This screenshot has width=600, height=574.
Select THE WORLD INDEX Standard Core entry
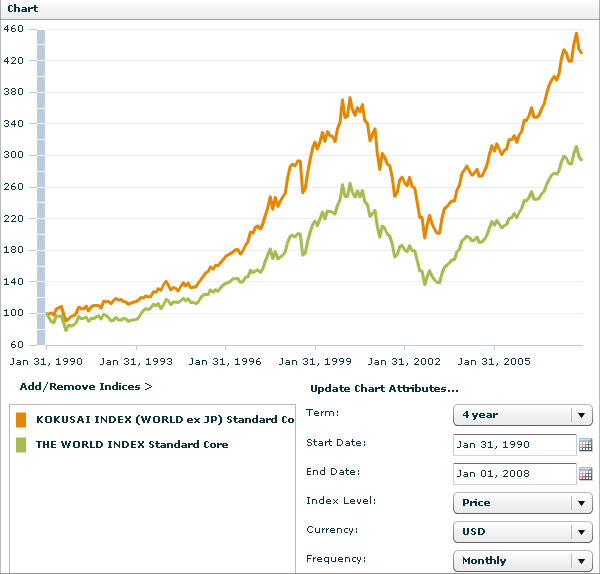tap(132, 445)
